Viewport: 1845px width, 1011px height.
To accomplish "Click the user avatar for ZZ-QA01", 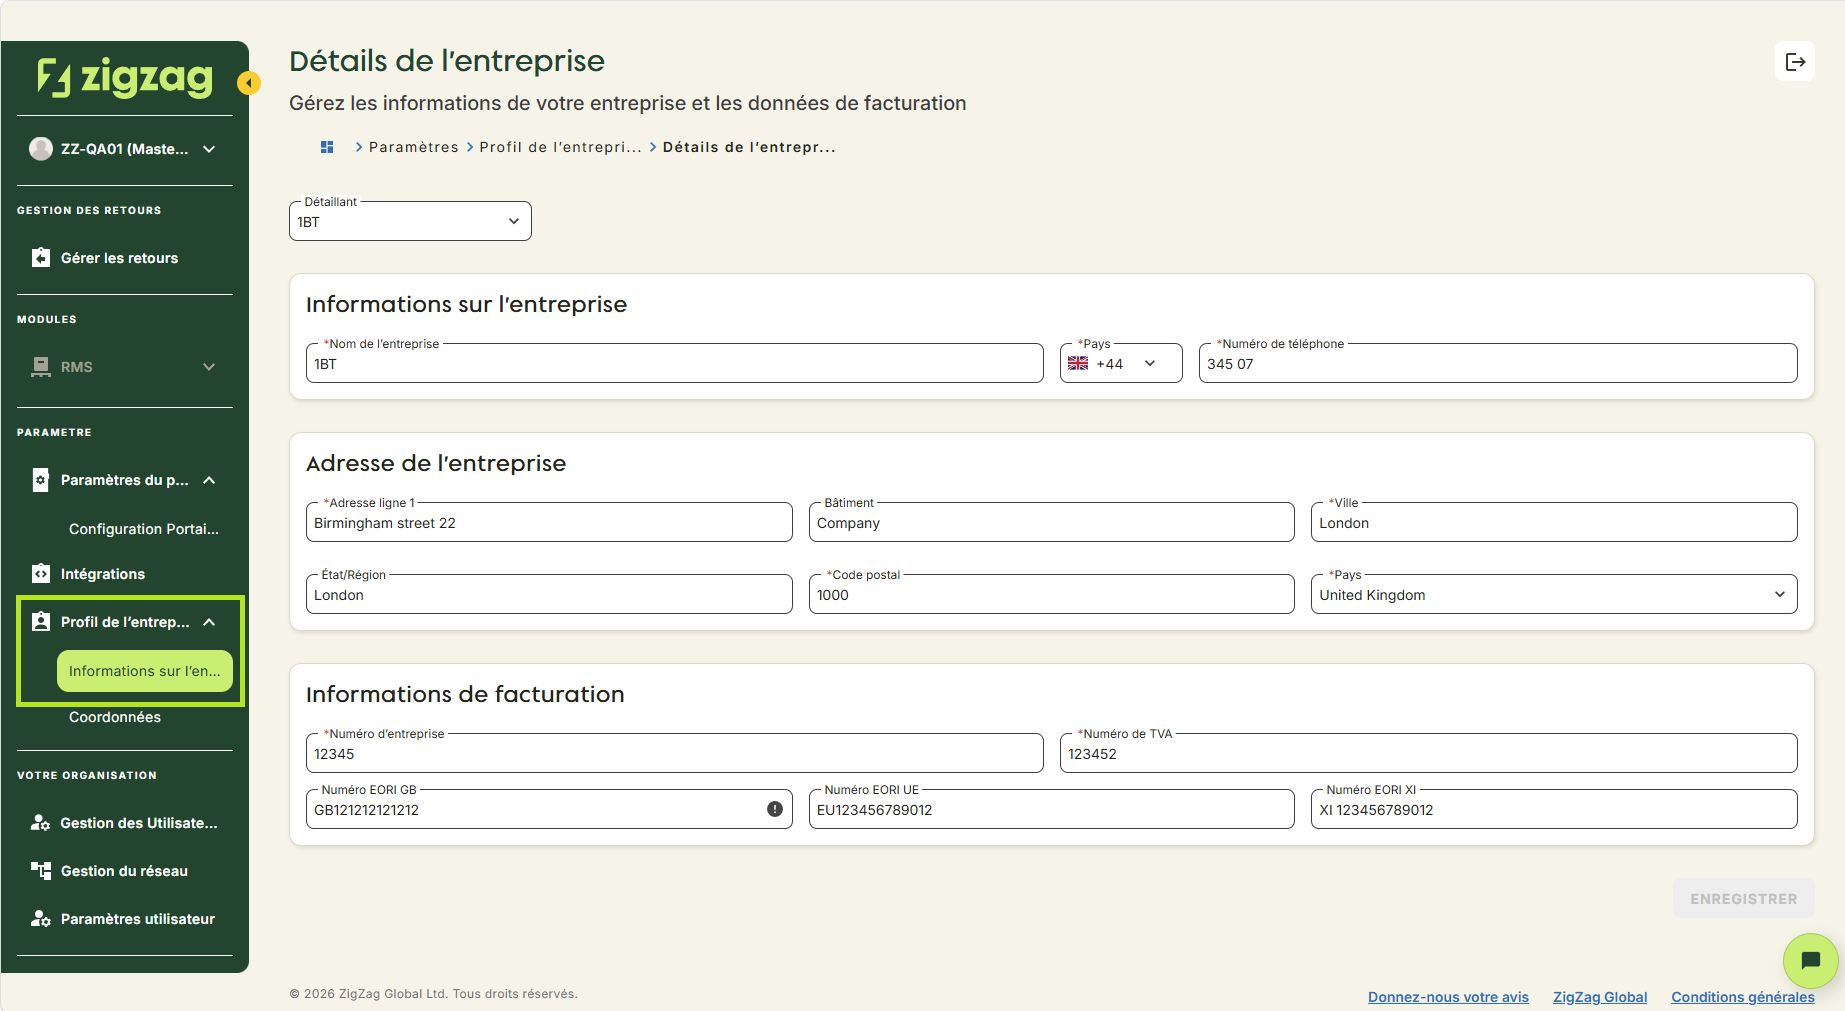I will [41, 149].
